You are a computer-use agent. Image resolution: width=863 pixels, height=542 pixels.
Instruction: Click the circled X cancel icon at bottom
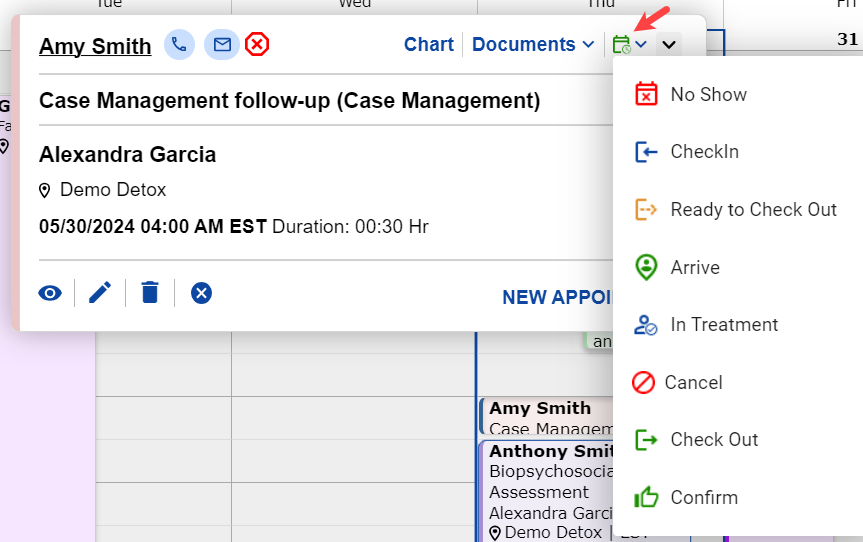pyautogui.click(x=201, y=293)
